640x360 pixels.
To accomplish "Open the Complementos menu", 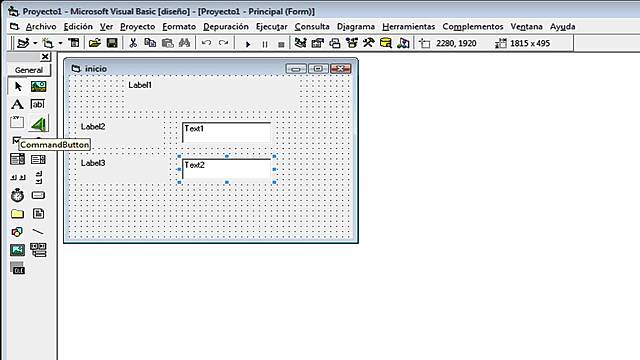I will click(x=473, y=27).
